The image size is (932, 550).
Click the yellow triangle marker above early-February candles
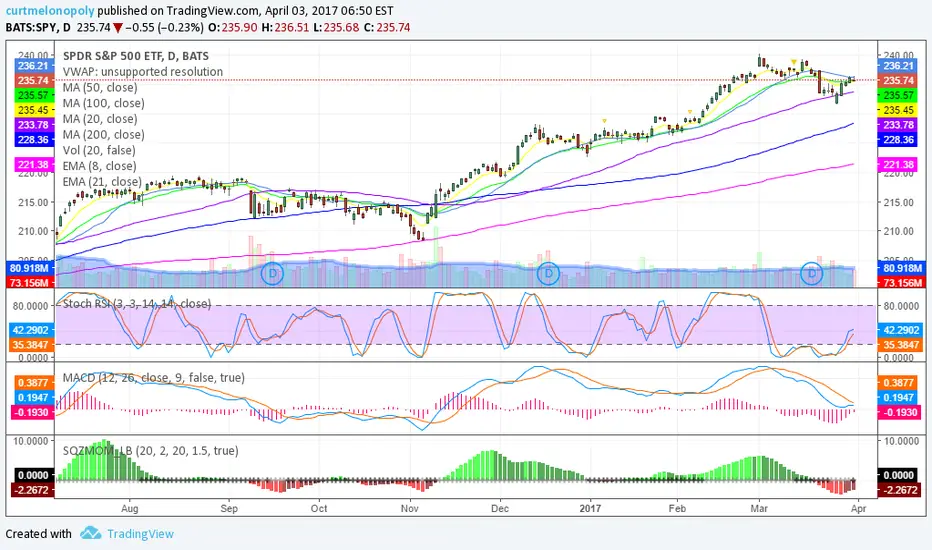689,112
